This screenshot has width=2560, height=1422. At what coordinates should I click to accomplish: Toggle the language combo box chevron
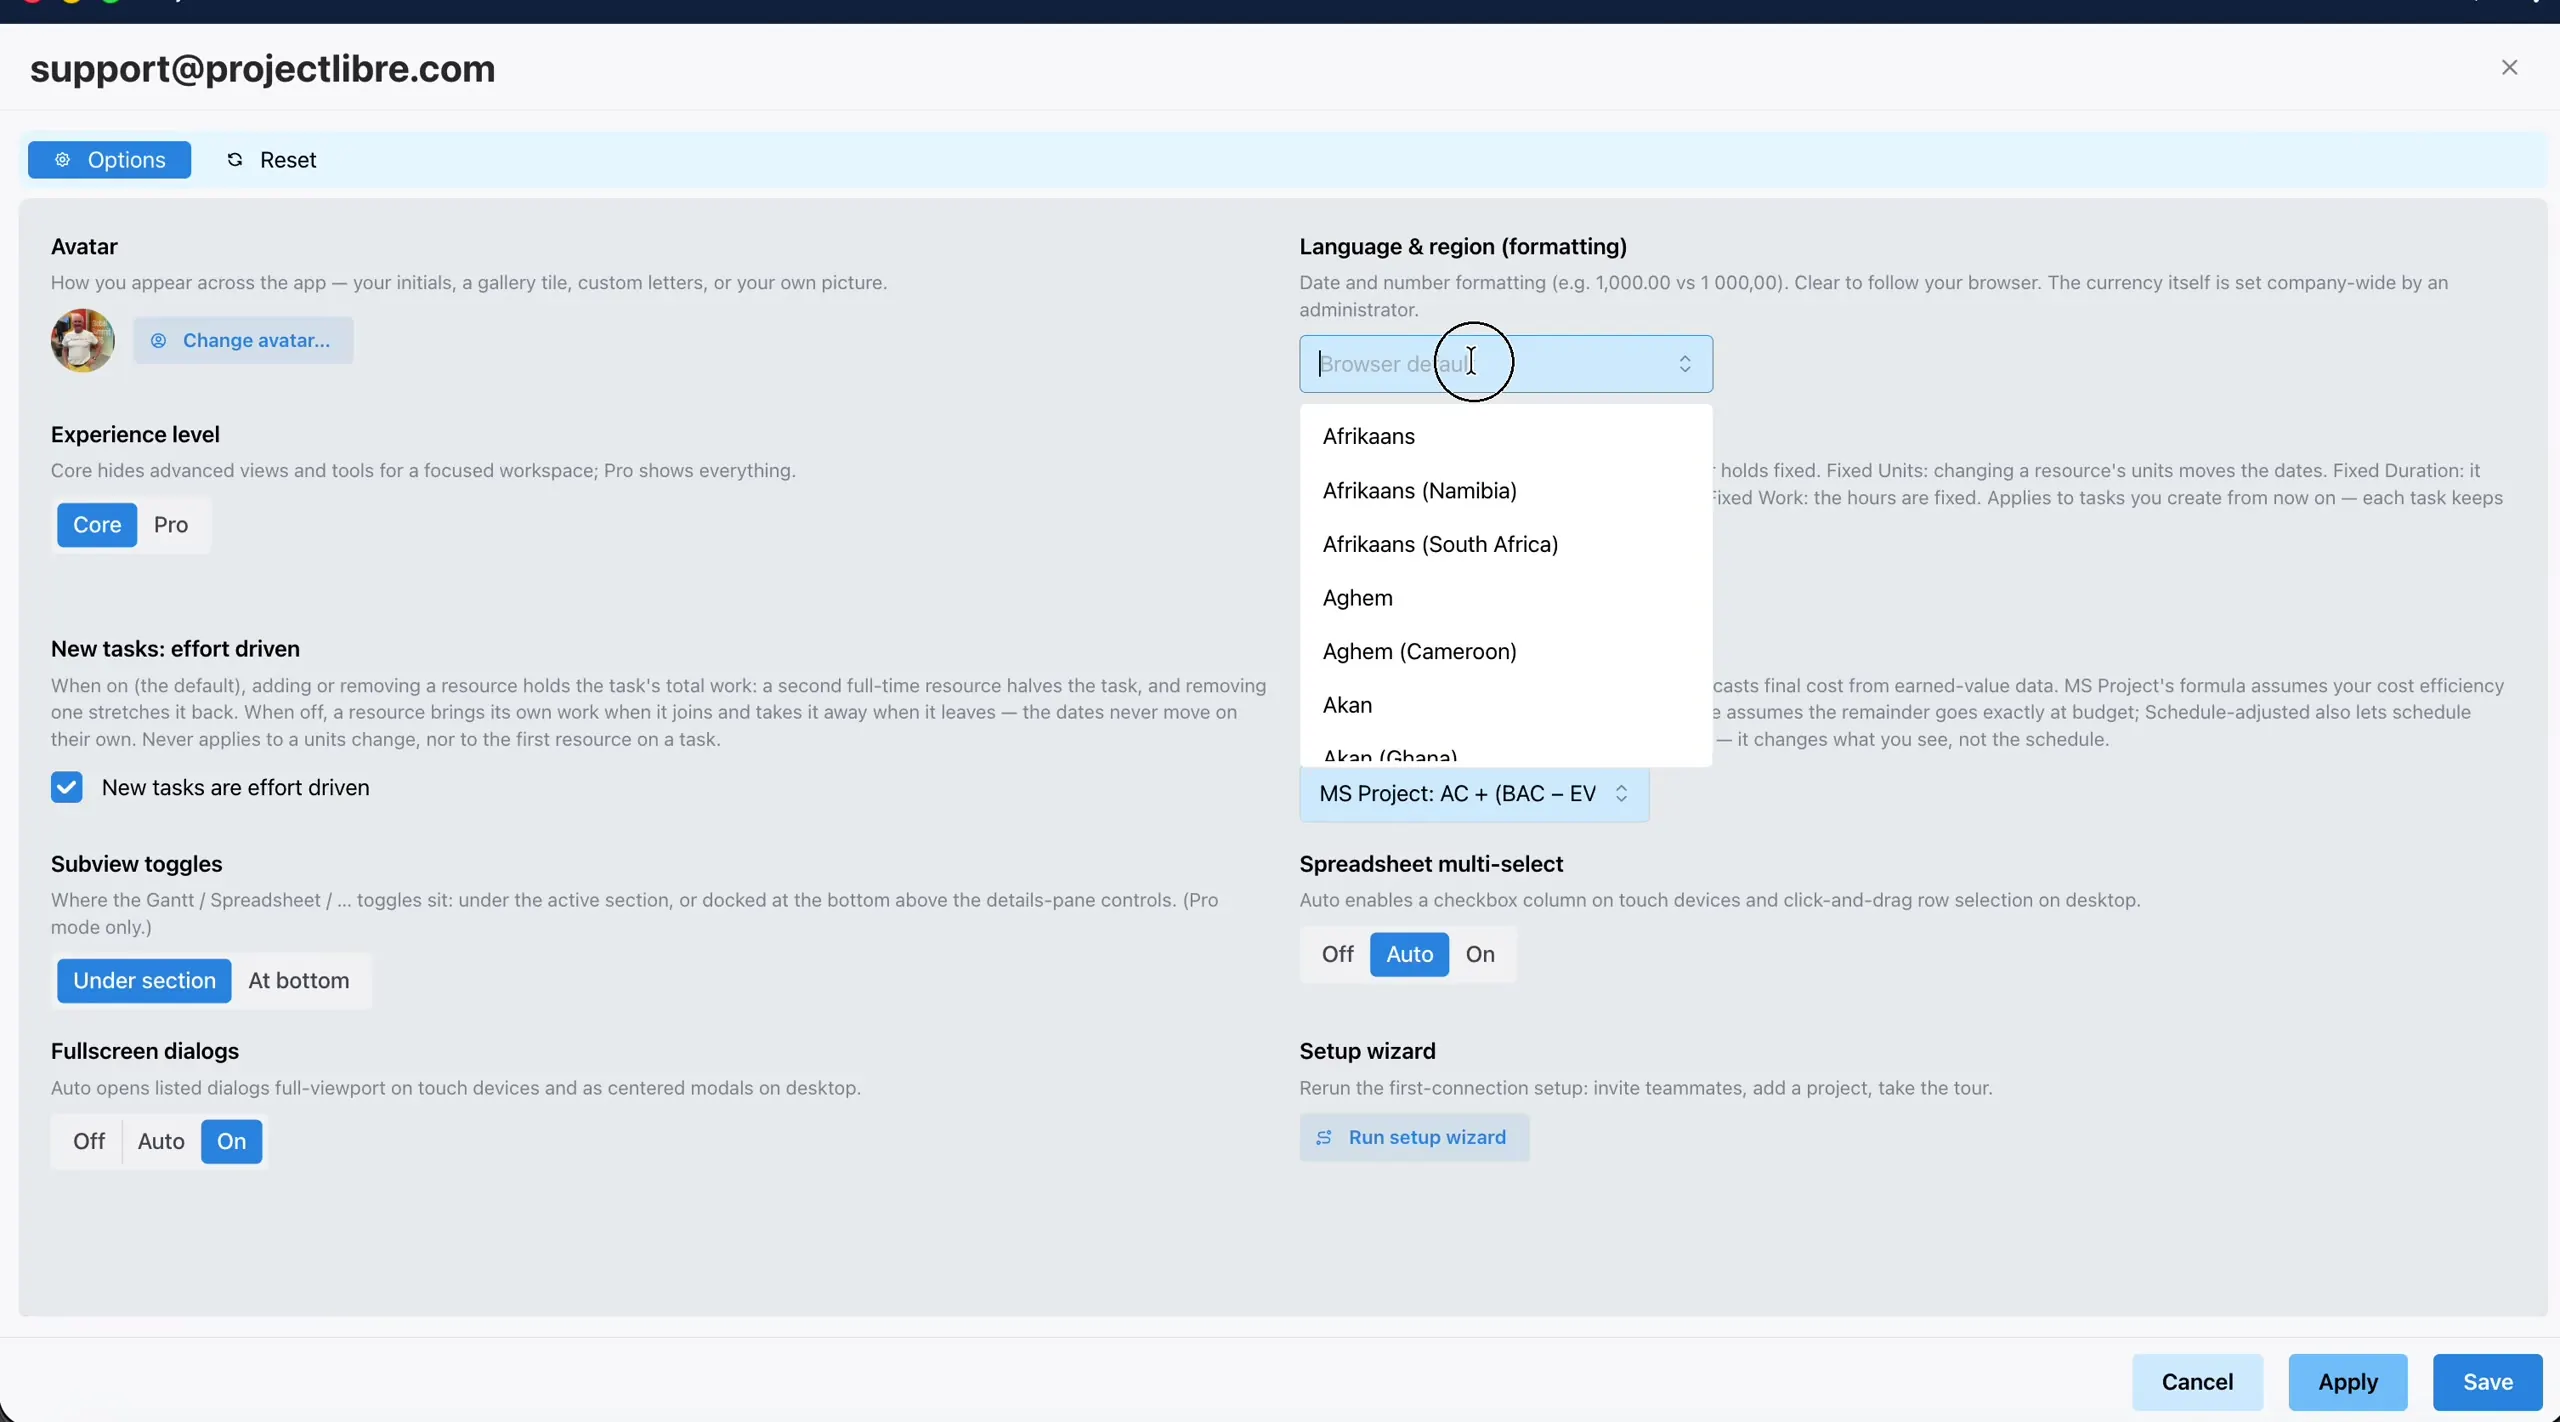tap(1685, 364)
